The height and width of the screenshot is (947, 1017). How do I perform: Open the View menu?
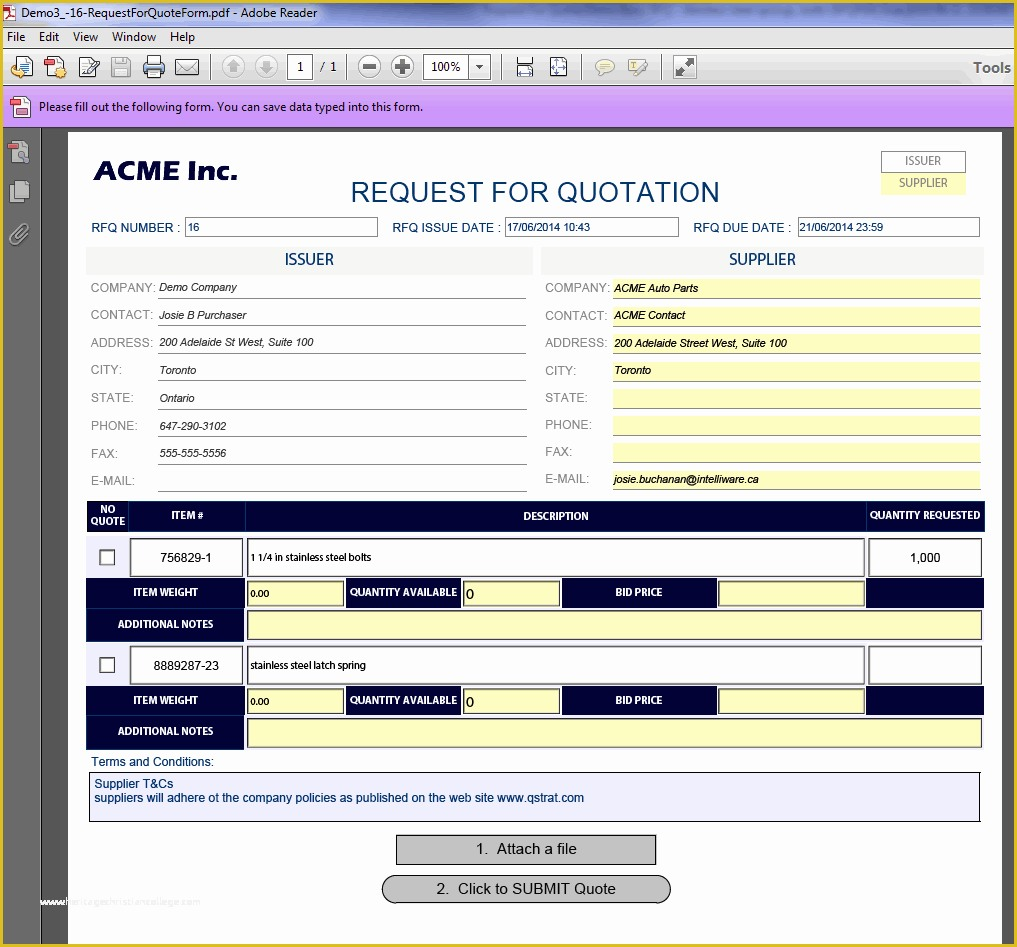point(85,37)
